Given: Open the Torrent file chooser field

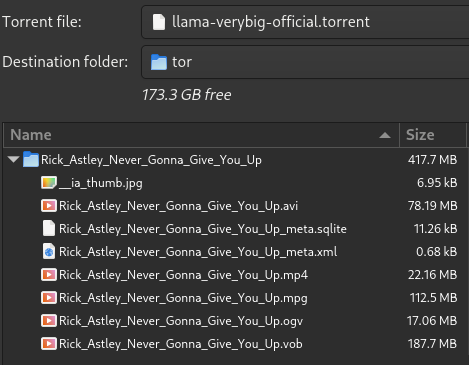Looking at the screenshot, I should pyautogui.click(x=305, y=22).
